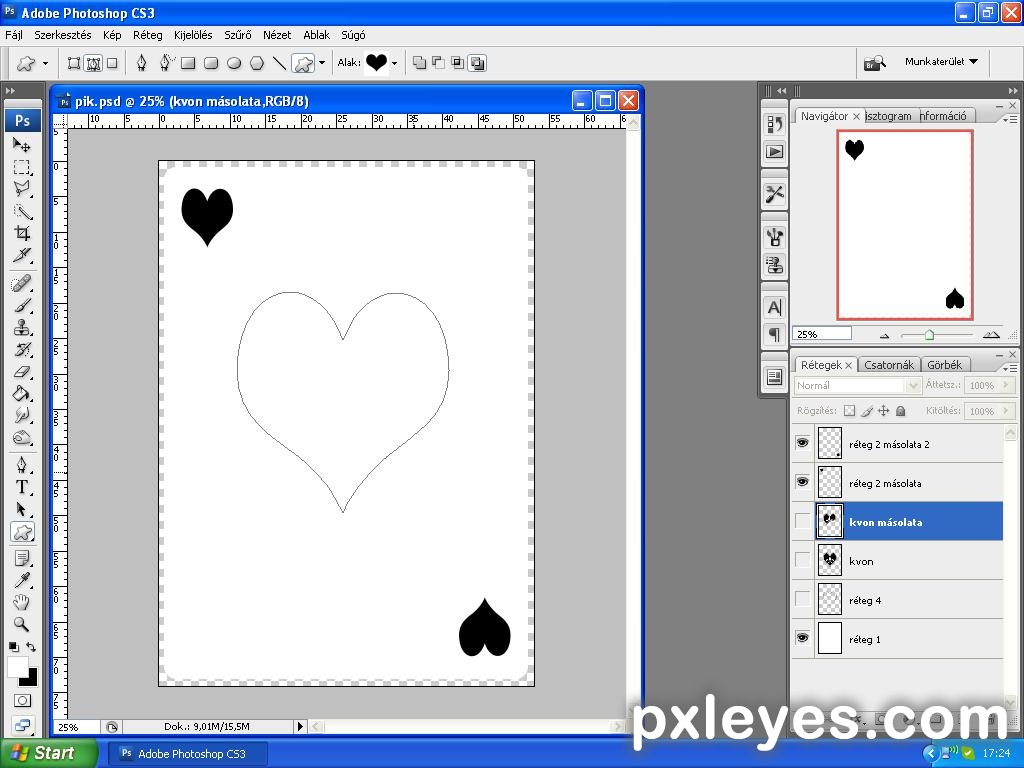Open the Alak custom shape picker
This screenshot has height=768, width=1024.
click(x=394, y=63)
